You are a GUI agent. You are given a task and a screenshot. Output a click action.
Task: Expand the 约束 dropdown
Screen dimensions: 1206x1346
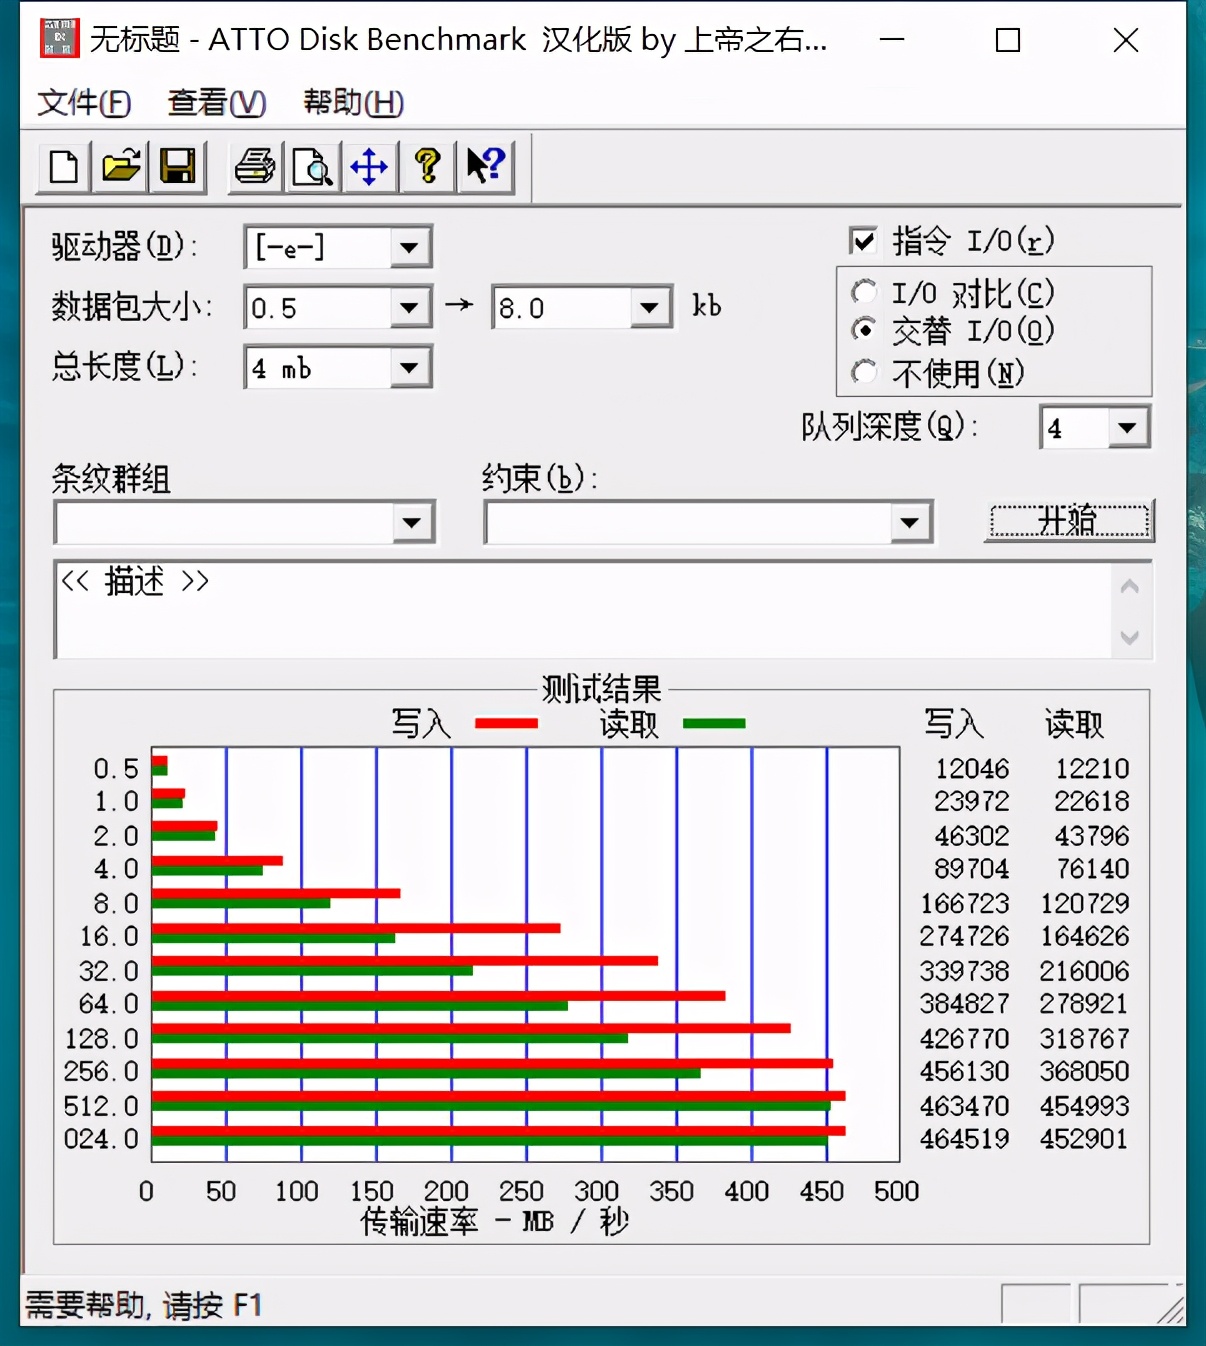[x=910, y=522]
